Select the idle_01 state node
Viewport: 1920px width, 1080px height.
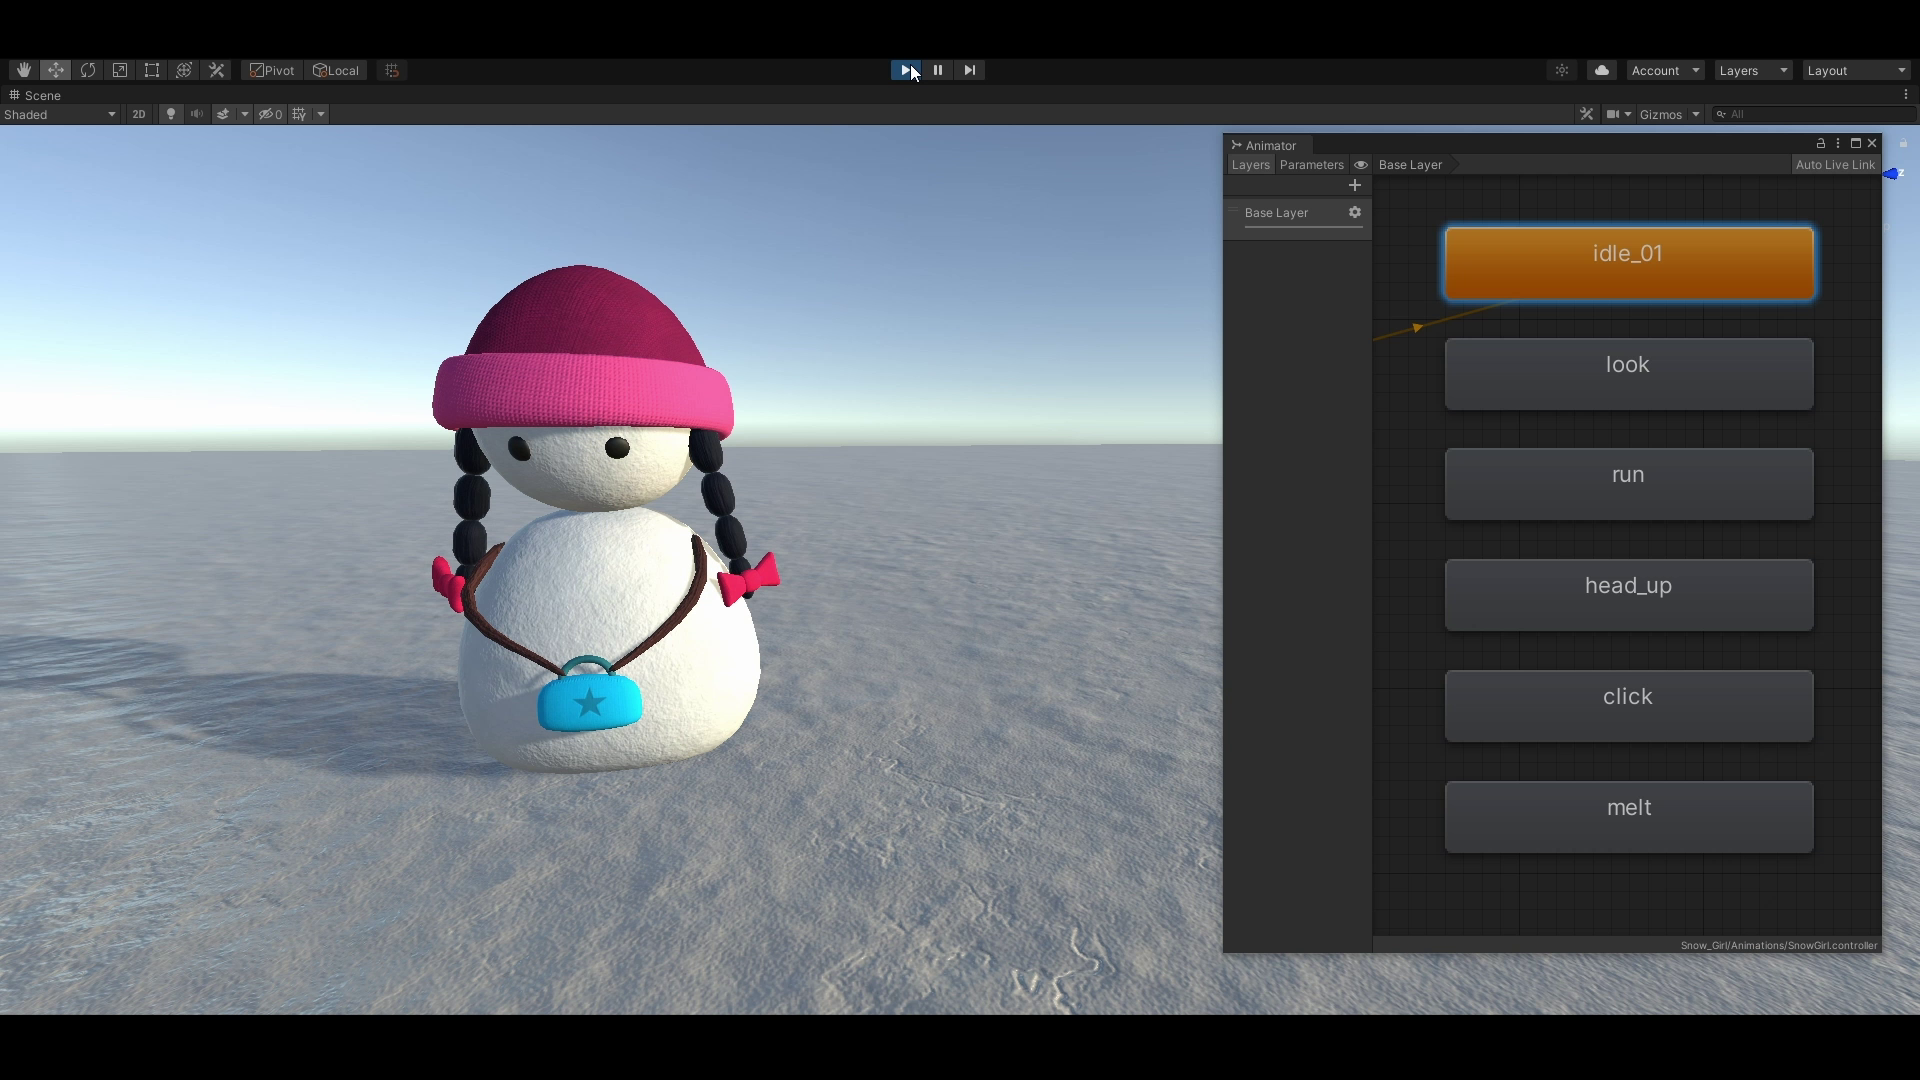tap(1629, 263)
